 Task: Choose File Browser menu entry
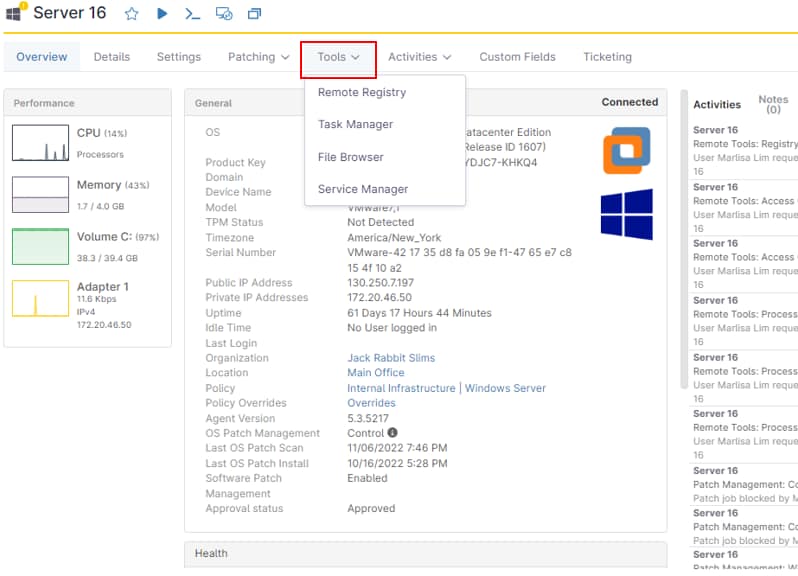click(x=350, y=157)
